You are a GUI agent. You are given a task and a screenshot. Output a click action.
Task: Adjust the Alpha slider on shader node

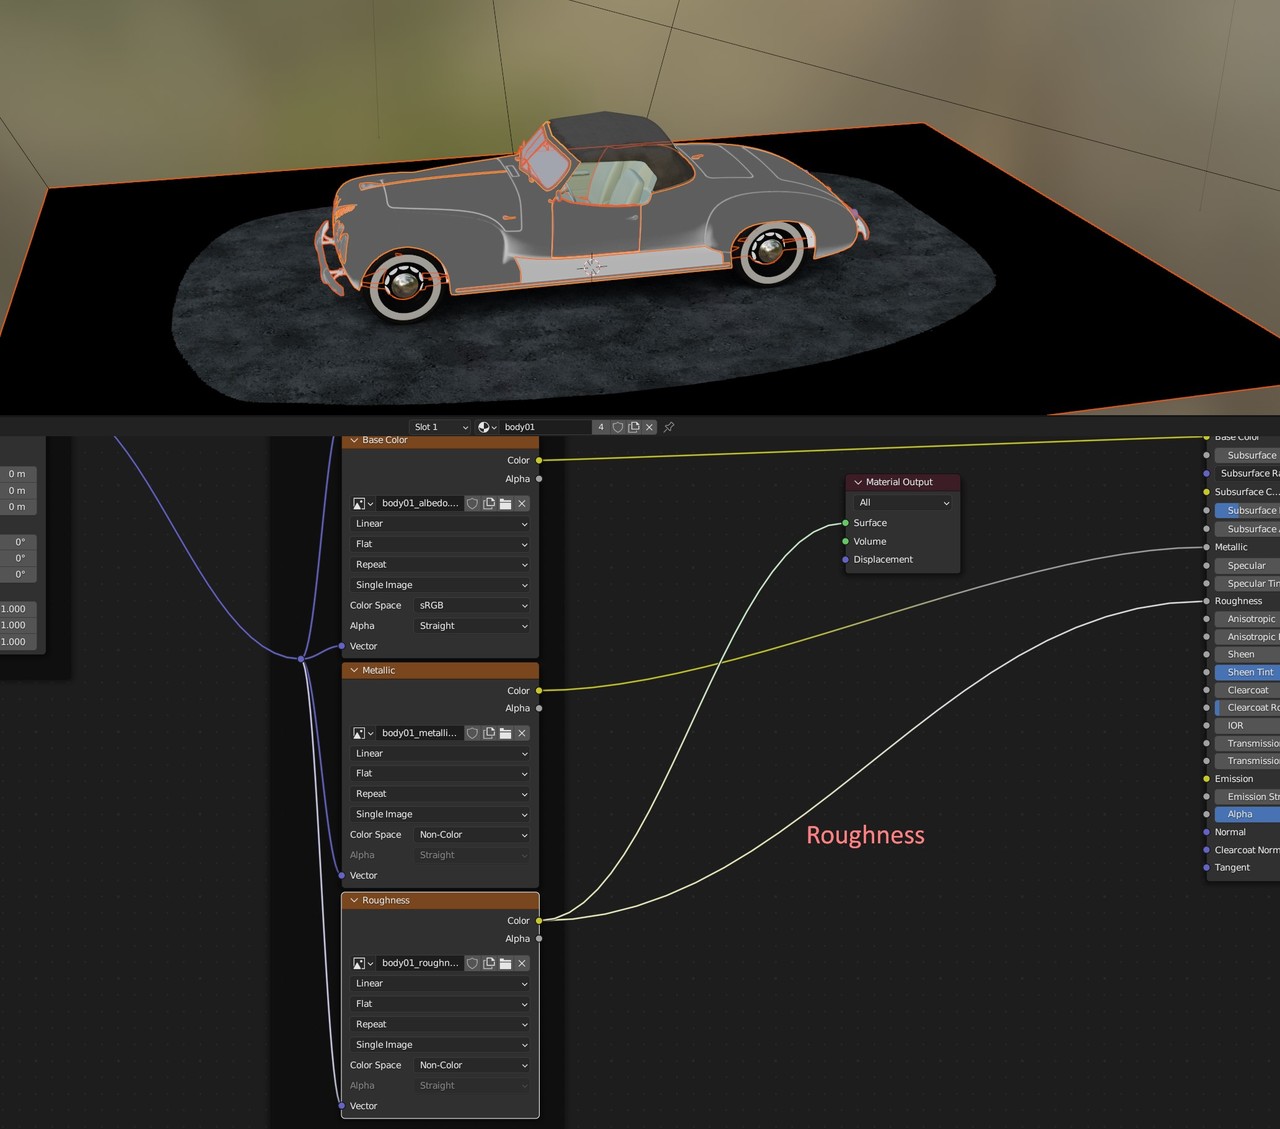click(1247, 814)
